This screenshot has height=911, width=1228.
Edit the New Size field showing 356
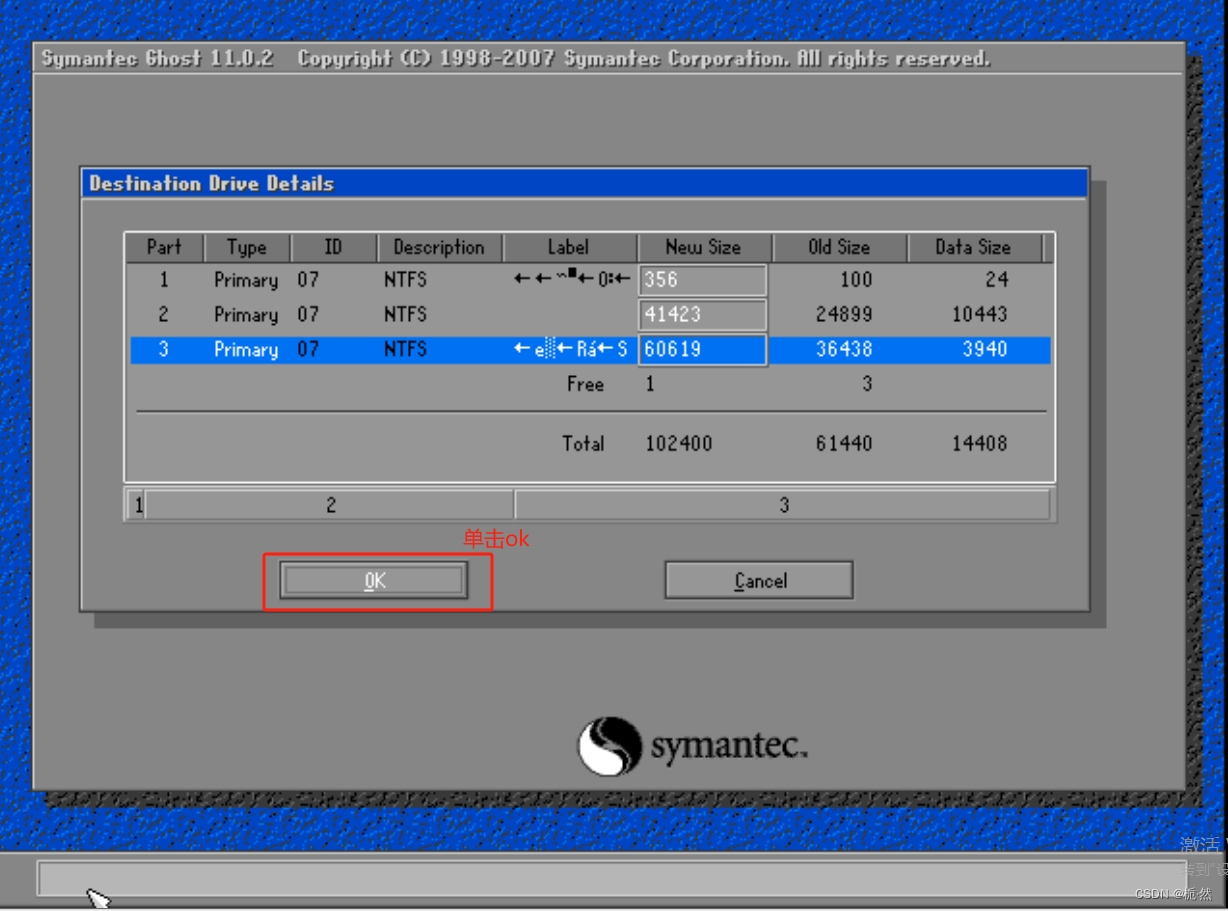click(x=703, y=280)
